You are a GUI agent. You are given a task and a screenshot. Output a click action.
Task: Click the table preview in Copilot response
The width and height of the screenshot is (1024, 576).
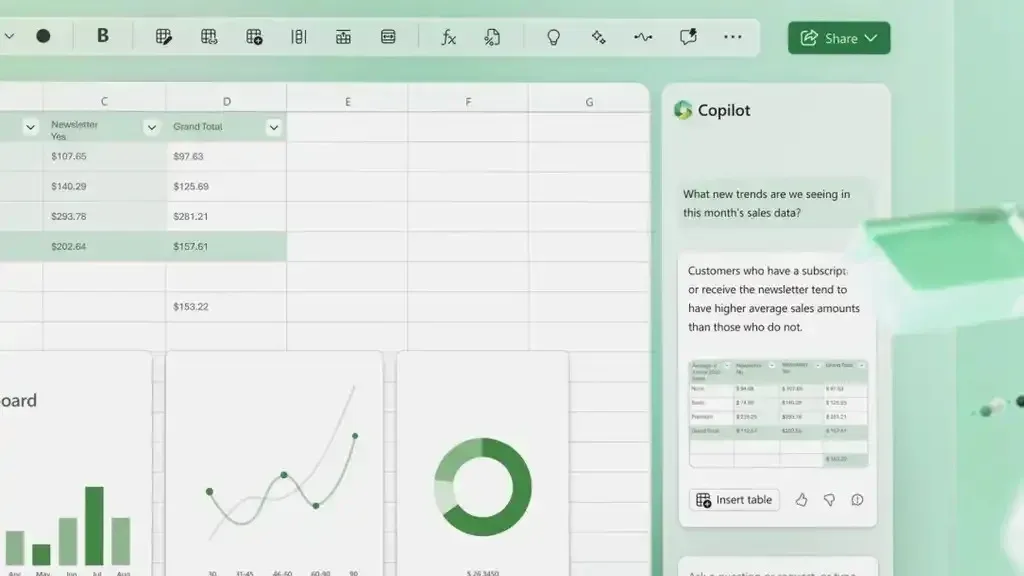pyautogui.click(x=778, y=413)
